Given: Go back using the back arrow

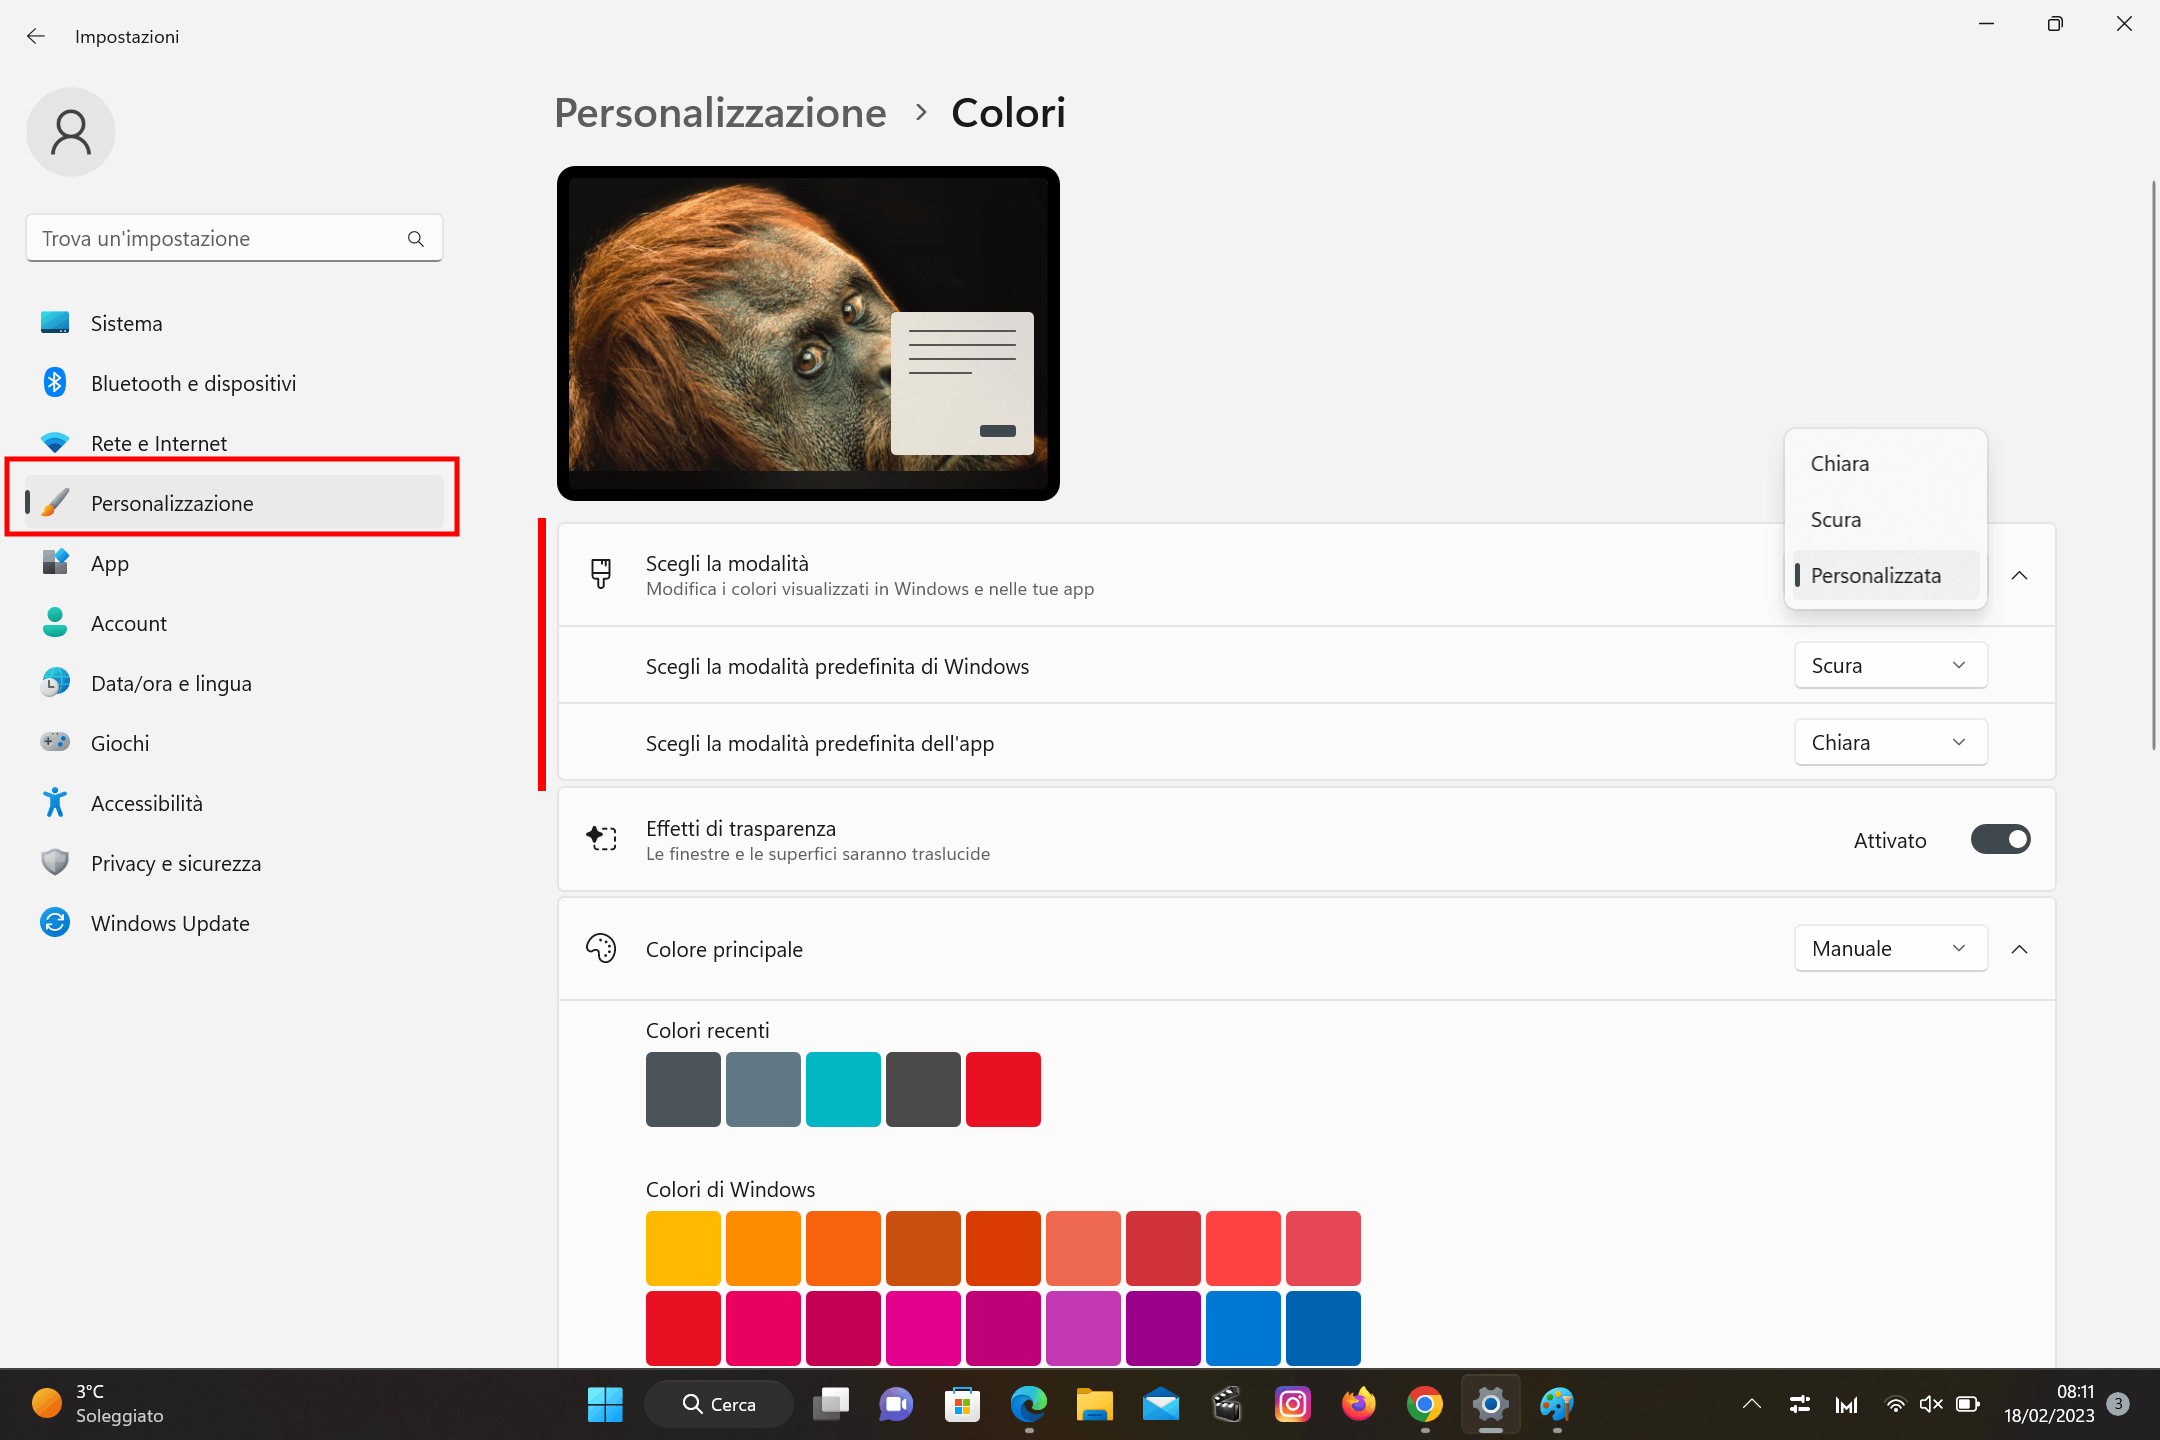Looking at the screenshot, I should 36,36.
